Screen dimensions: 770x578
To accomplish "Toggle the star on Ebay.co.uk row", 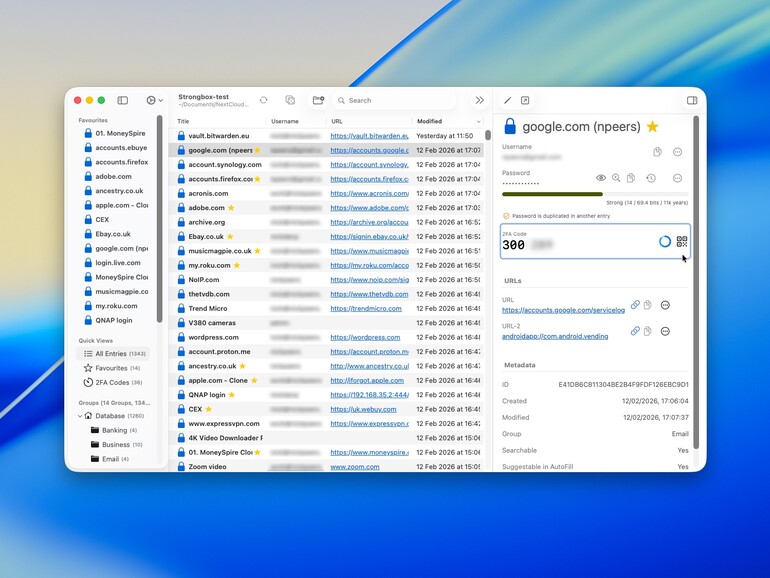I will pos(230,236).
